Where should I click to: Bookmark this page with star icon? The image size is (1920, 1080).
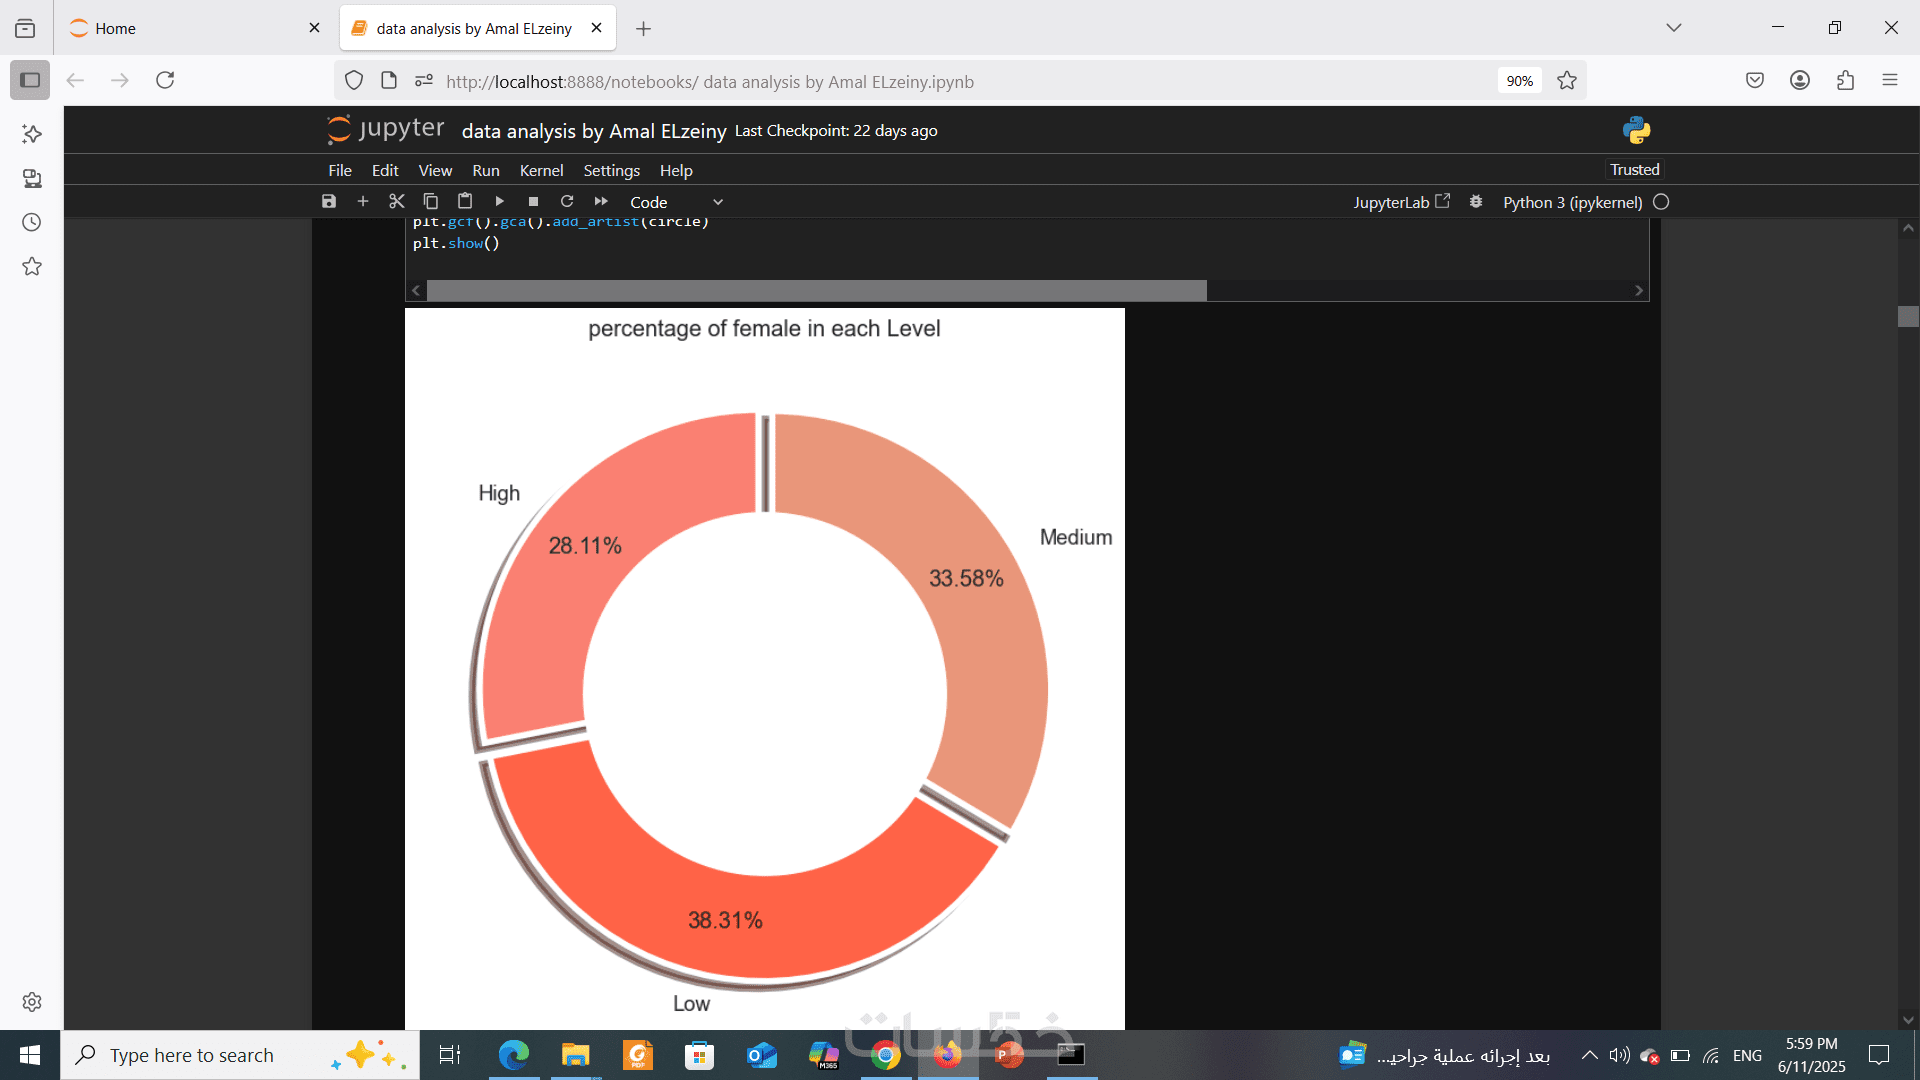(x=1567, y=81)
